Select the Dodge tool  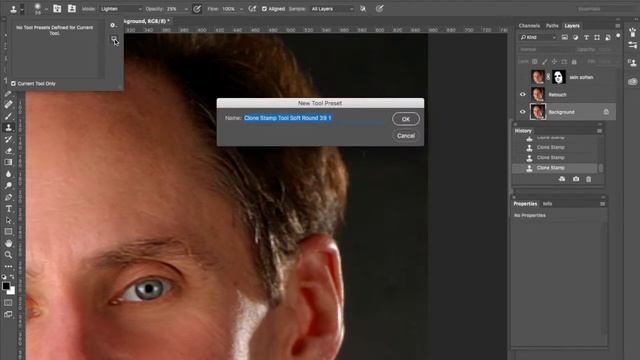(x=8, y=185)
